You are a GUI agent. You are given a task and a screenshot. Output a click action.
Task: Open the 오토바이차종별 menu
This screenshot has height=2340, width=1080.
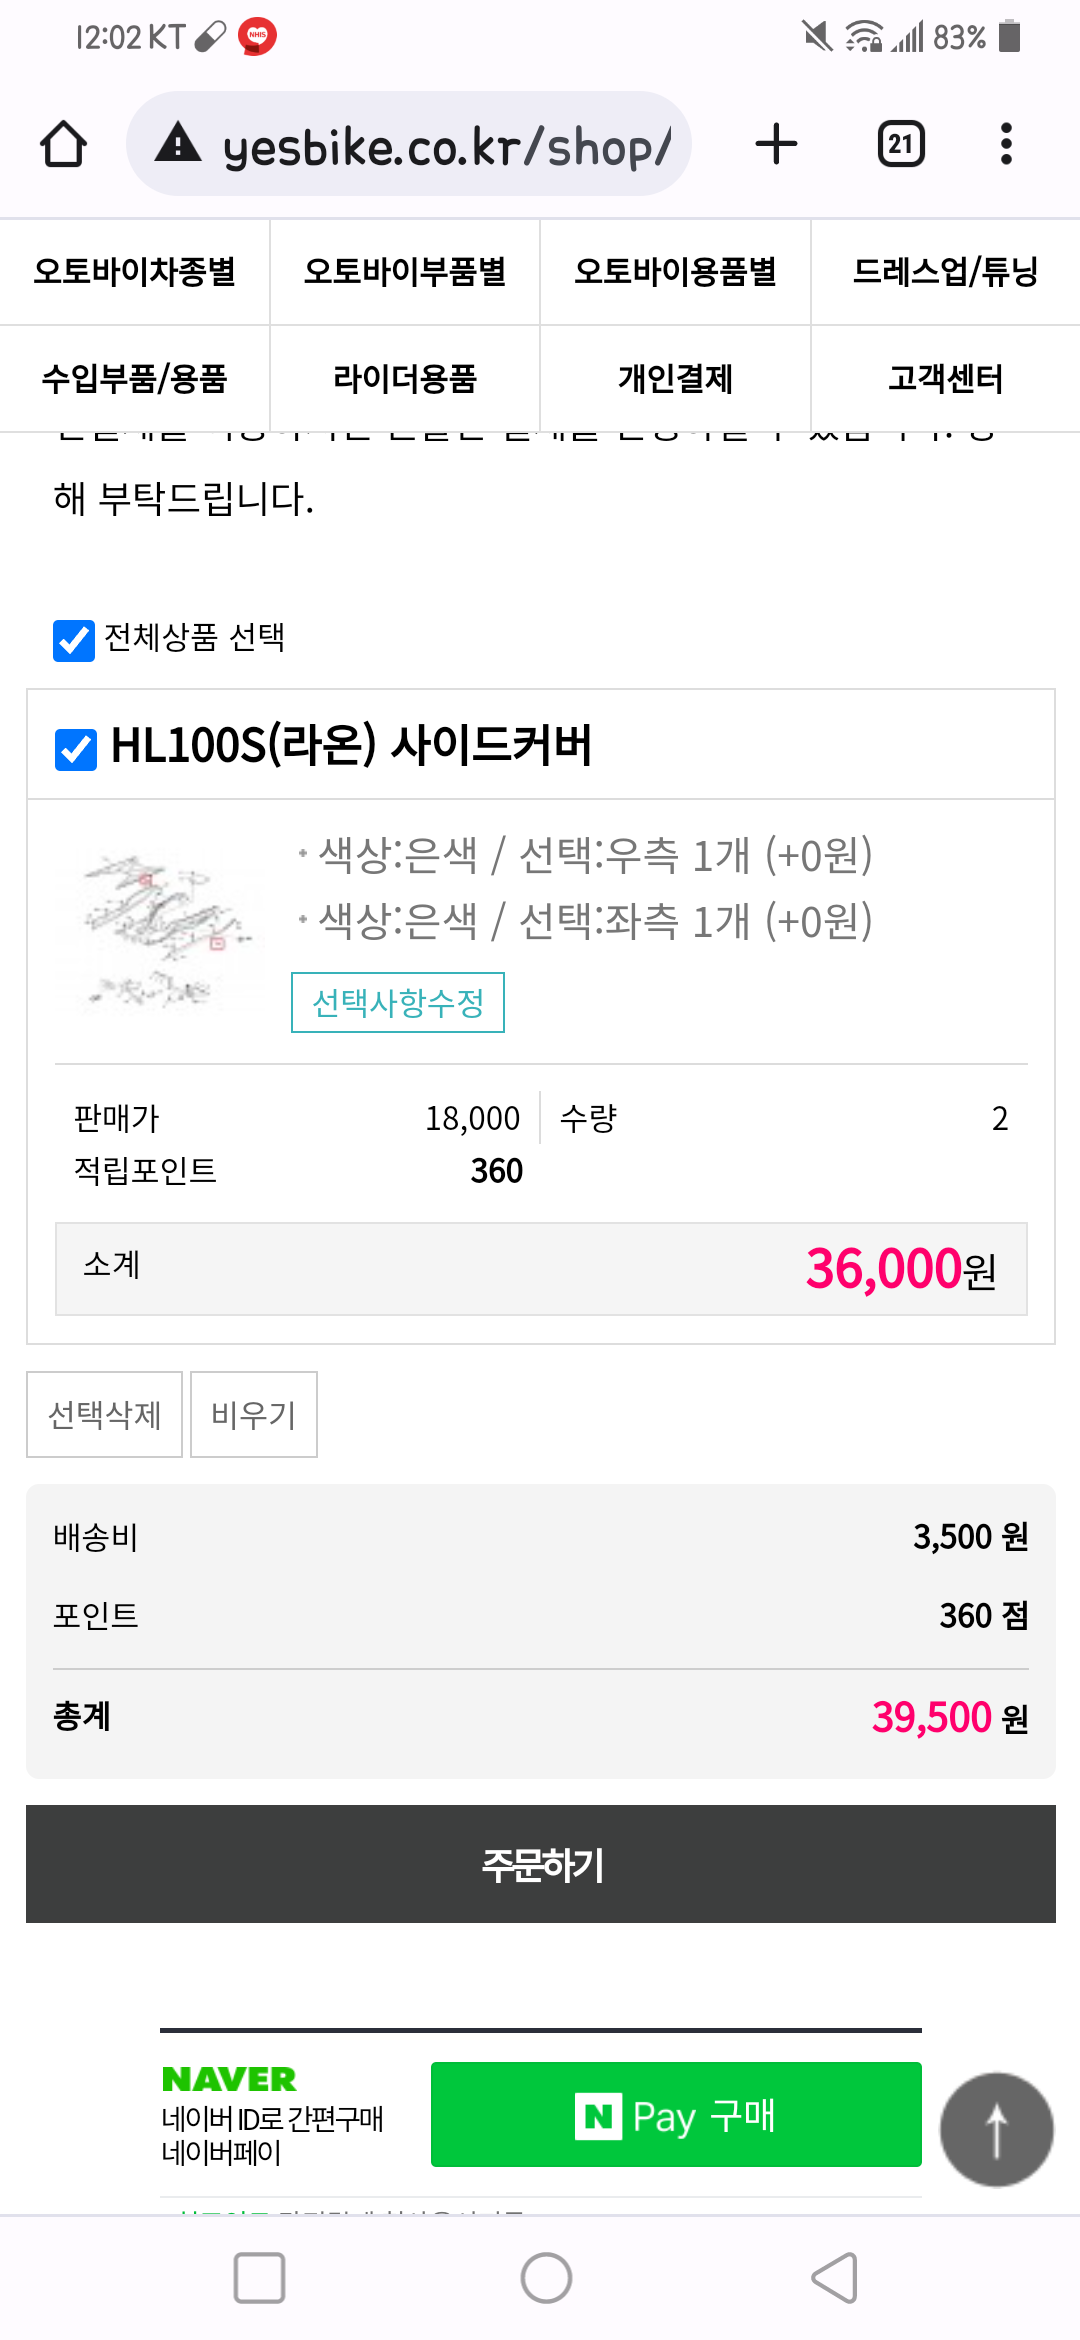[135, 272]
